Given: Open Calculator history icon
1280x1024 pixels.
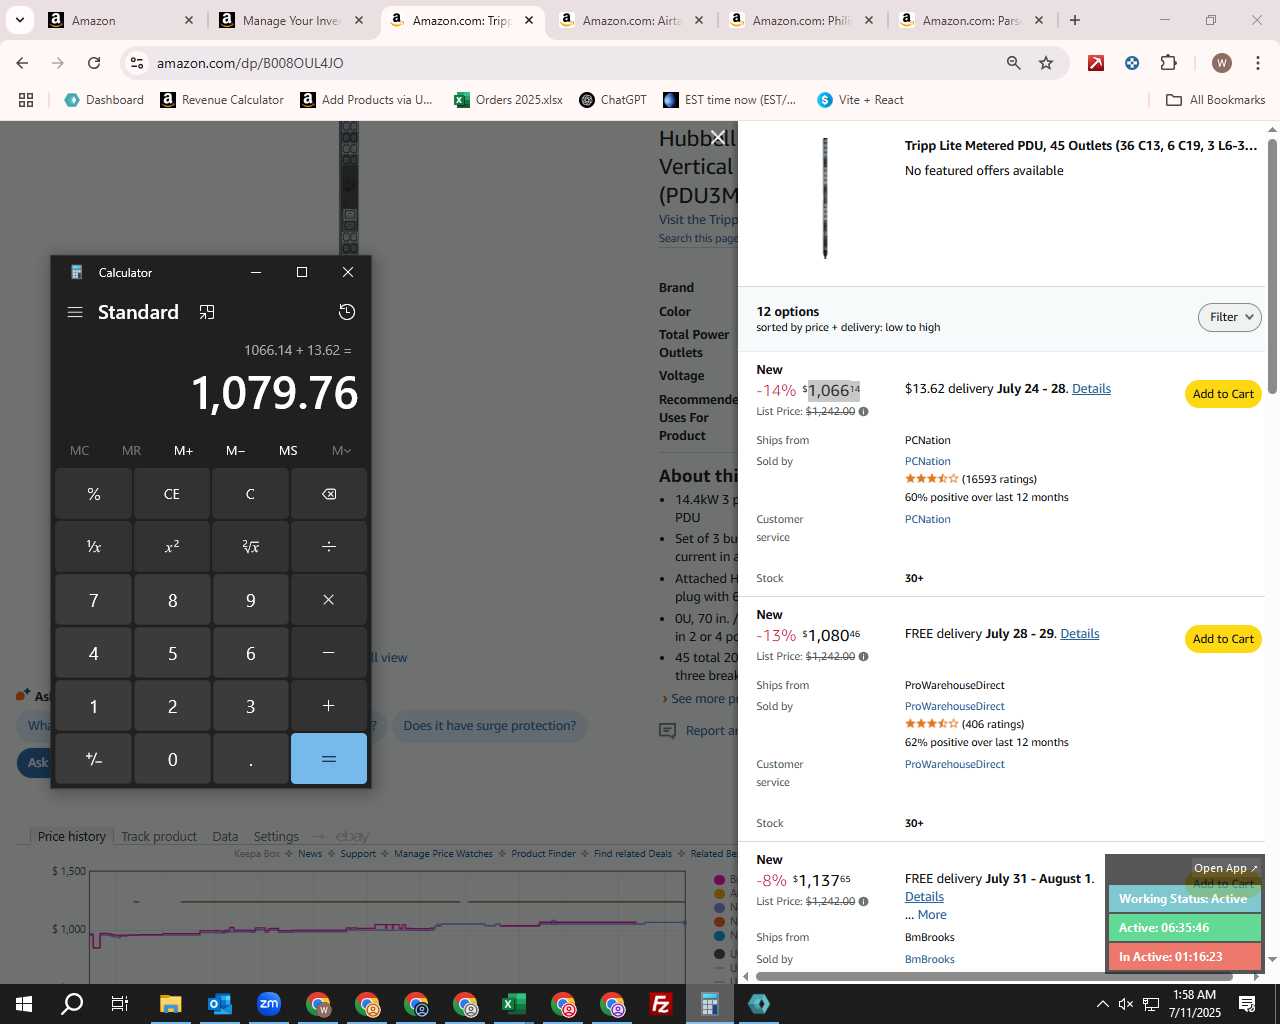Looking at the screenshot, I should pyautogui.click(x=347, y=312).
